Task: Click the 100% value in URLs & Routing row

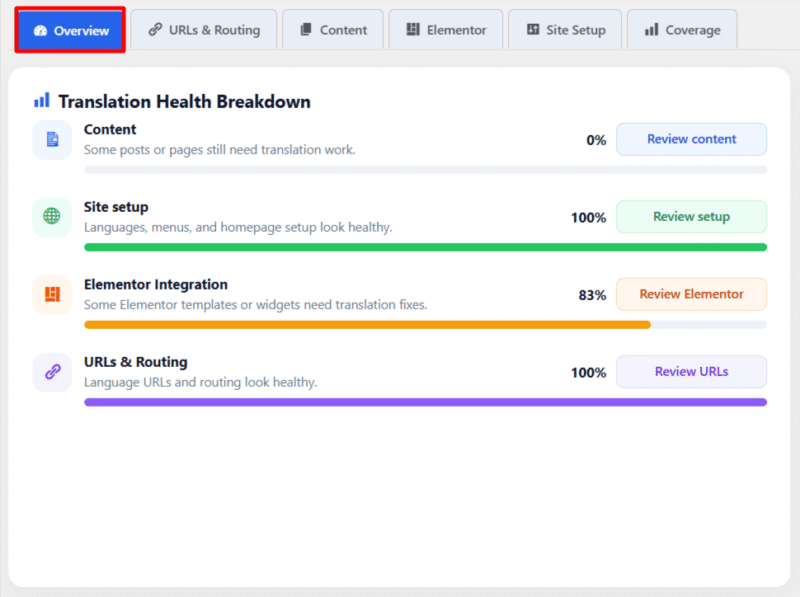Action: click(x=589, y=373)
